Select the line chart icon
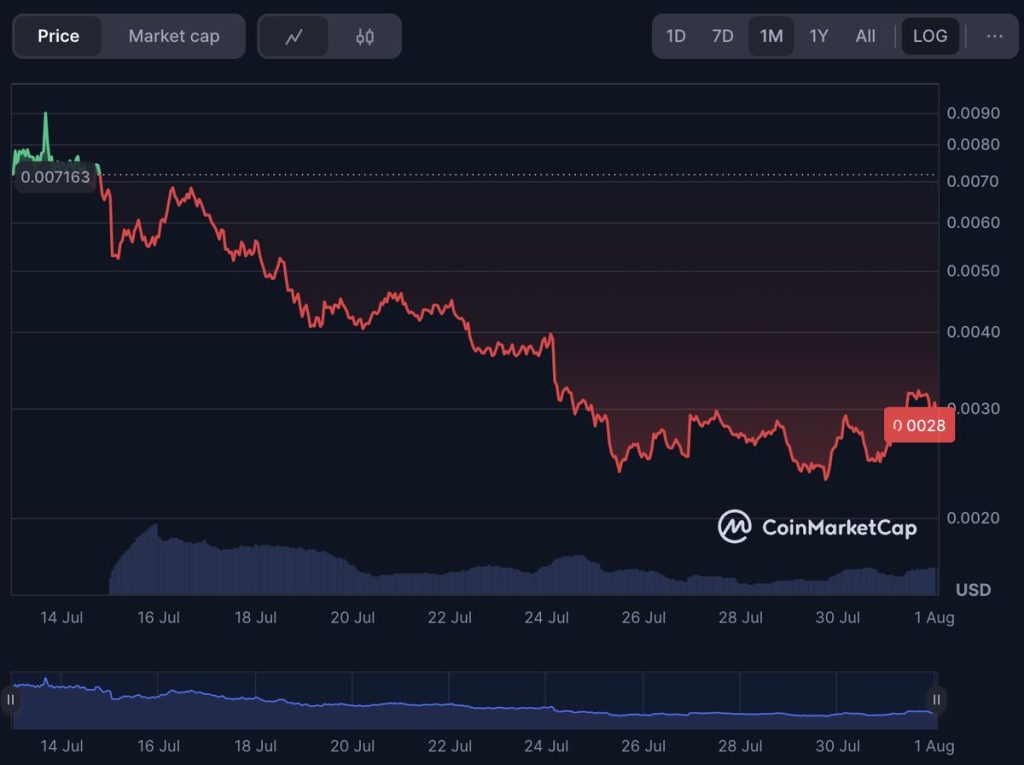The width and height of the screenshot is (1024, 765). [294, 37]
